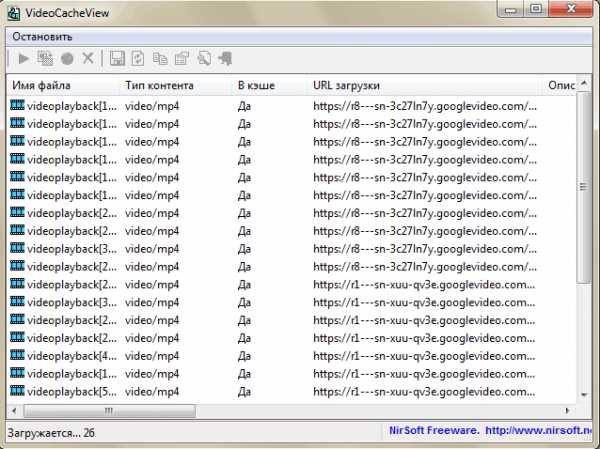Click the floppy-disk Save toolbar icon
Viewport: 600px width, 449px height.
tap(117, 59)
